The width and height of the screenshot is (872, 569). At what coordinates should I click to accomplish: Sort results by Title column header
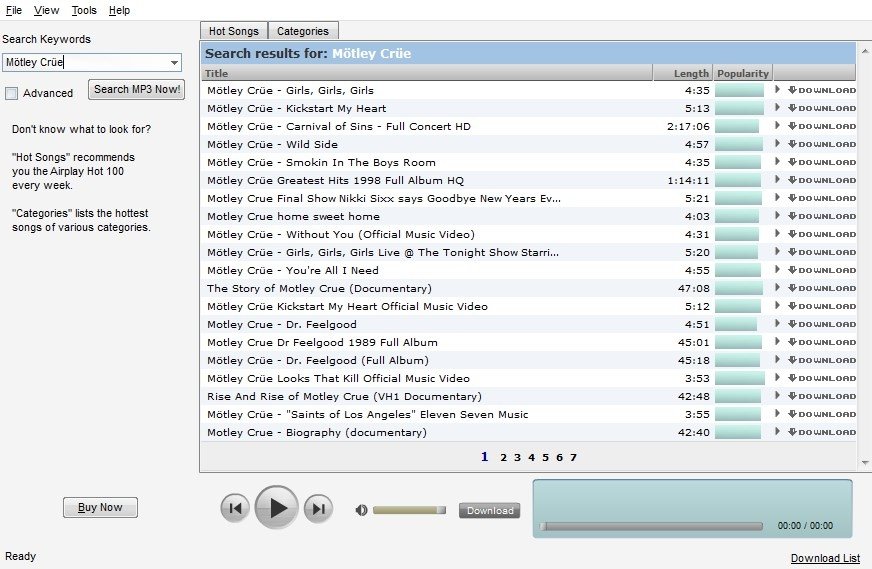click(427, 73)
